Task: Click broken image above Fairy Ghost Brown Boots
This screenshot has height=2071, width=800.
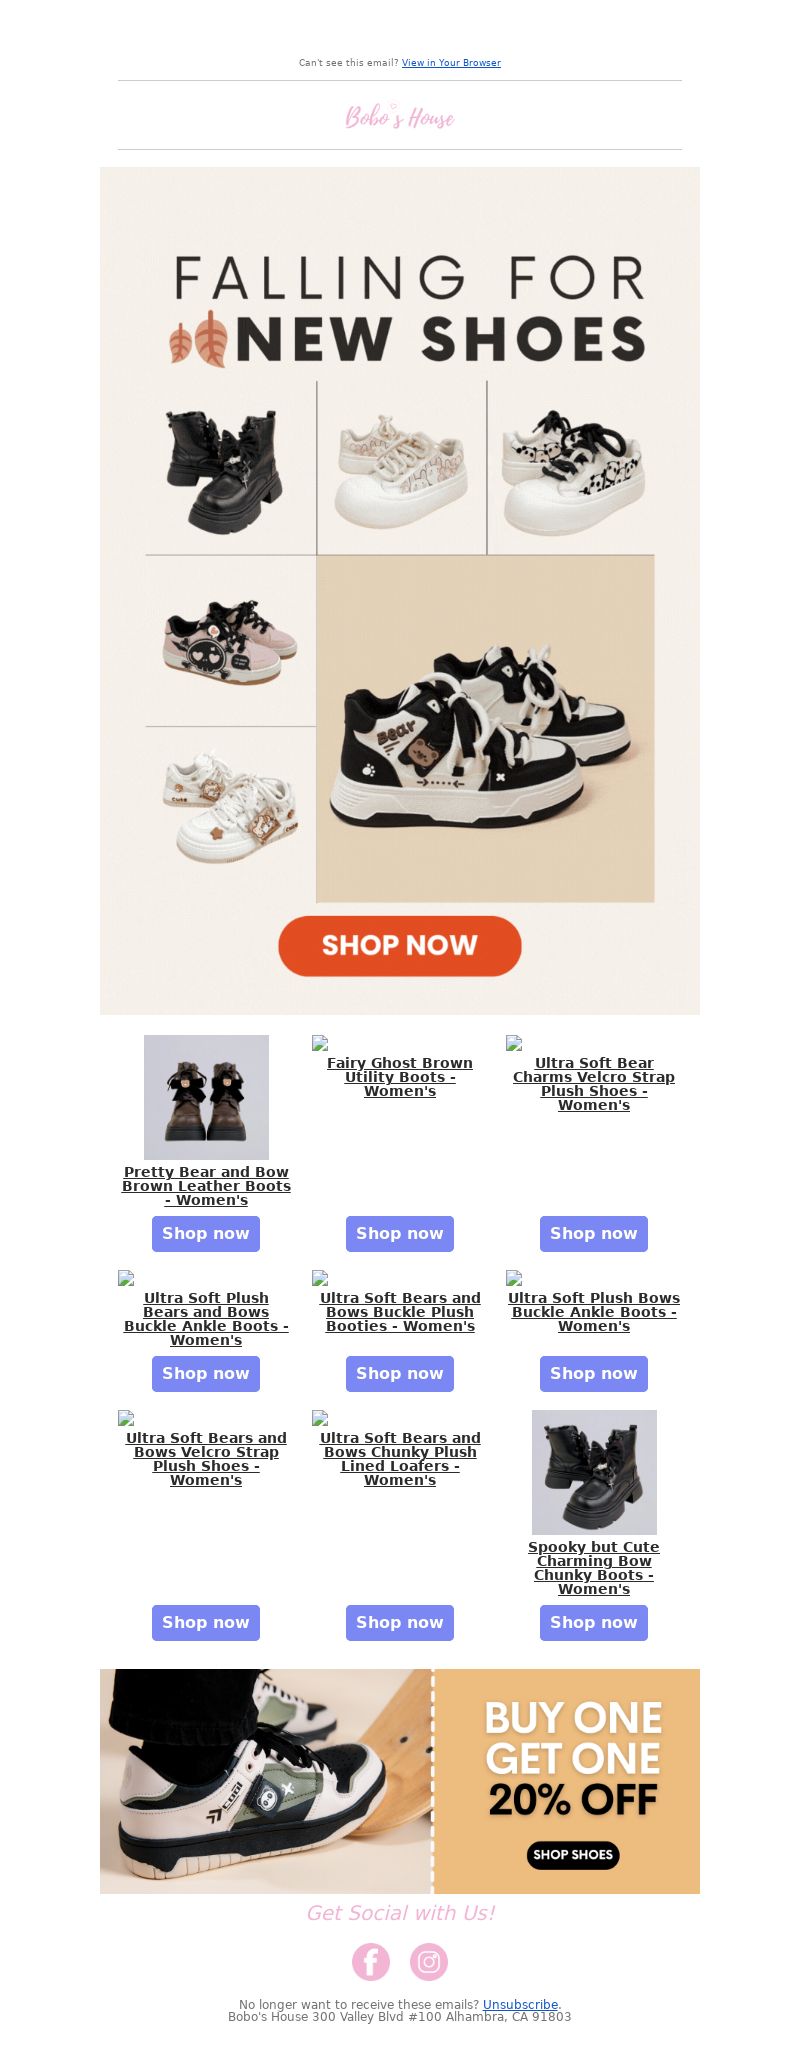Action: tap(320, 1043)
